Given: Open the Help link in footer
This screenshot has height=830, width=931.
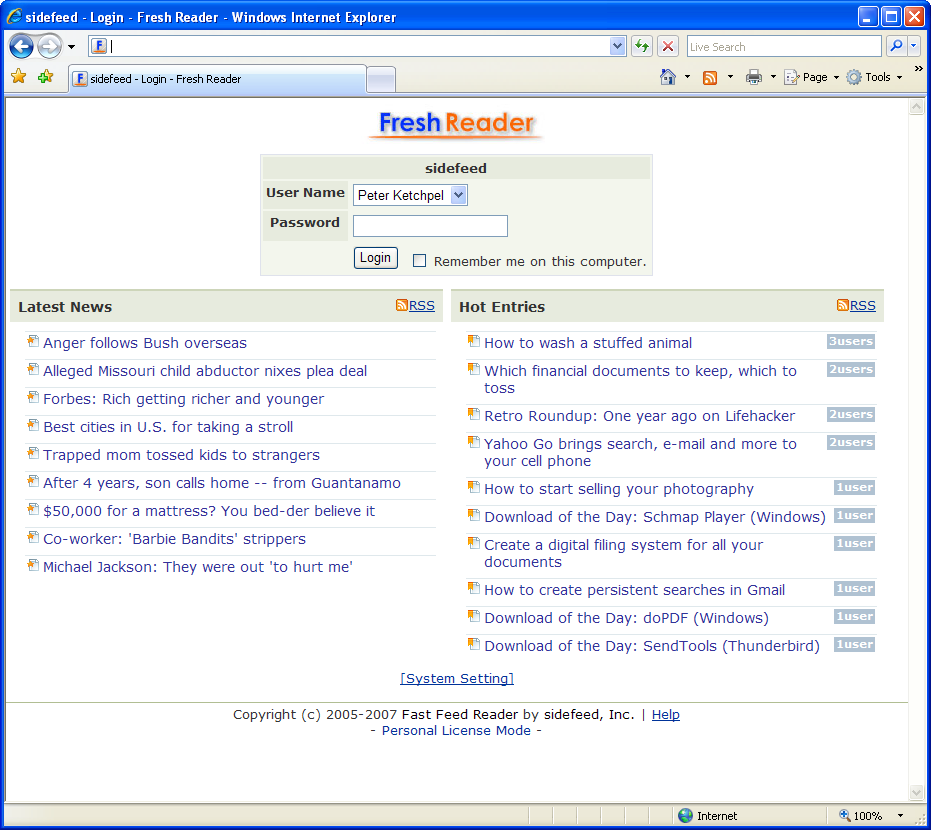Looking at the screenshot, I should [666, 714].
